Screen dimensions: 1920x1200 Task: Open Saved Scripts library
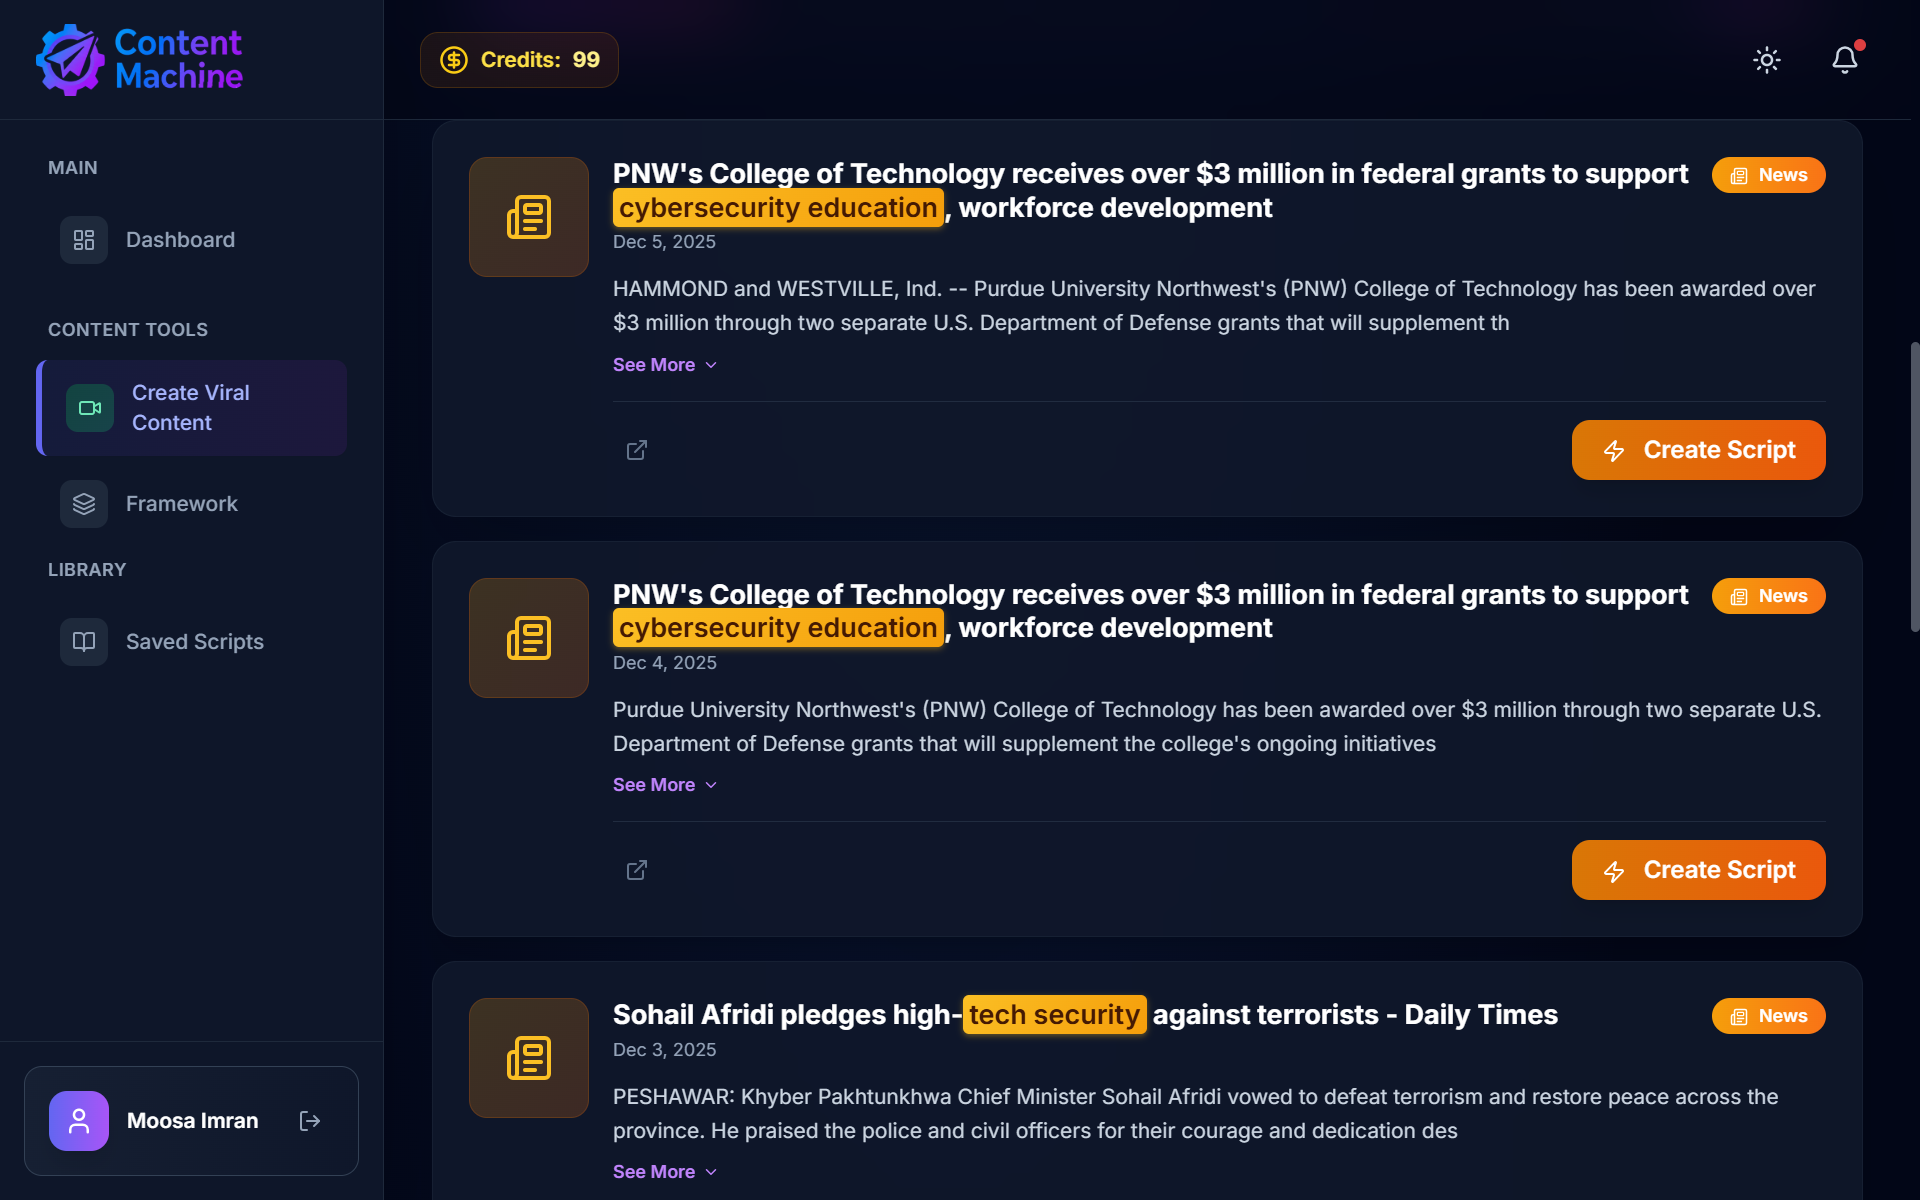point(194,642)
